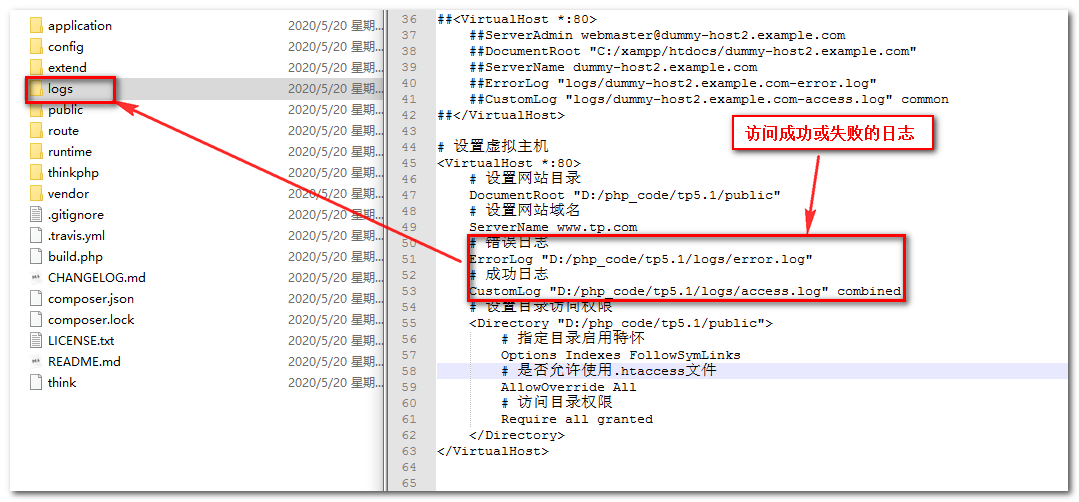Click the think file icon
1079x502 pixels.
point(36,382)
